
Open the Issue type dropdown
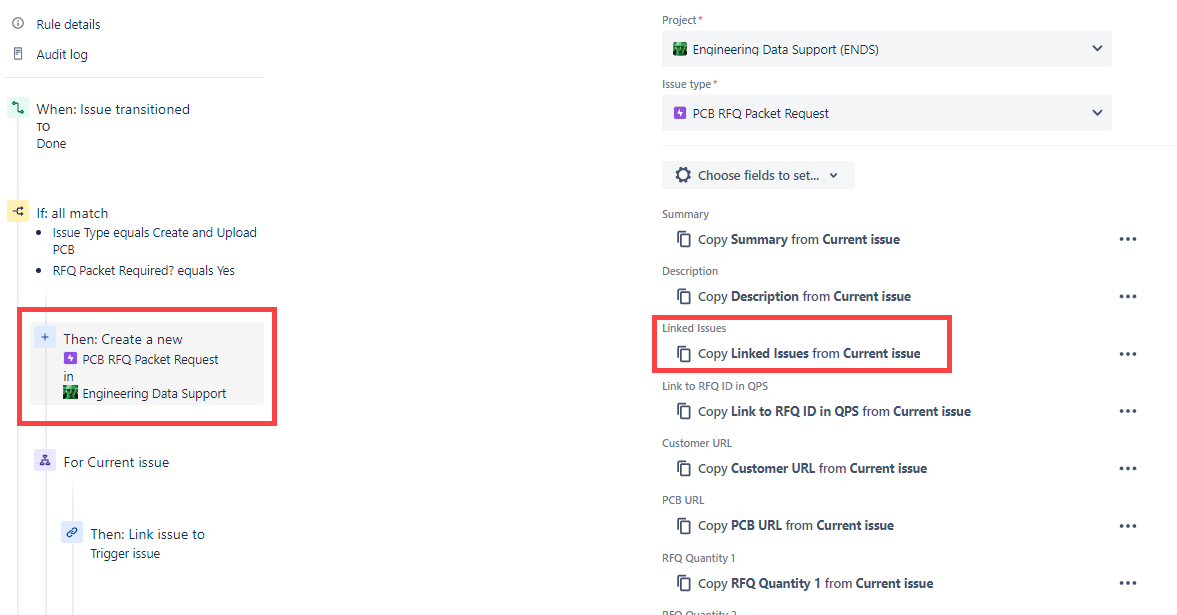point(887,113)
